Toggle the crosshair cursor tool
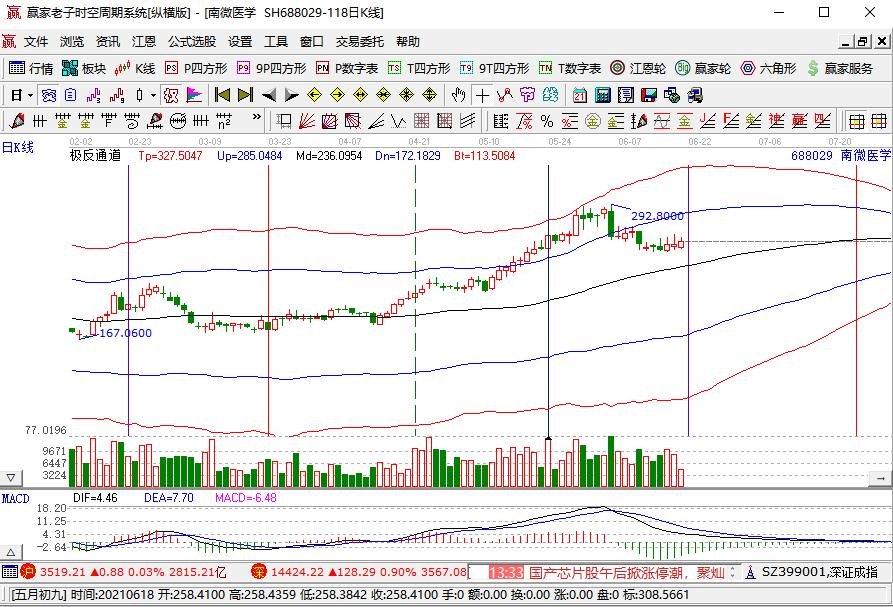Image resolution: width=893 pixels, height=607 pixels. click(x=482, y=95)
